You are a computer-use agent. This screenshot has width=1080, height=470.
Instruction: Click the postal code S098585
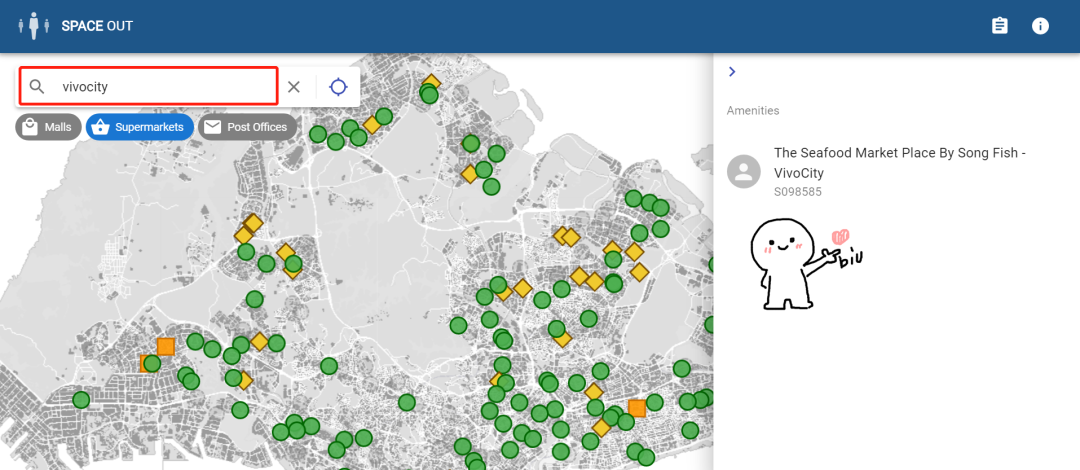click(797, 192)
